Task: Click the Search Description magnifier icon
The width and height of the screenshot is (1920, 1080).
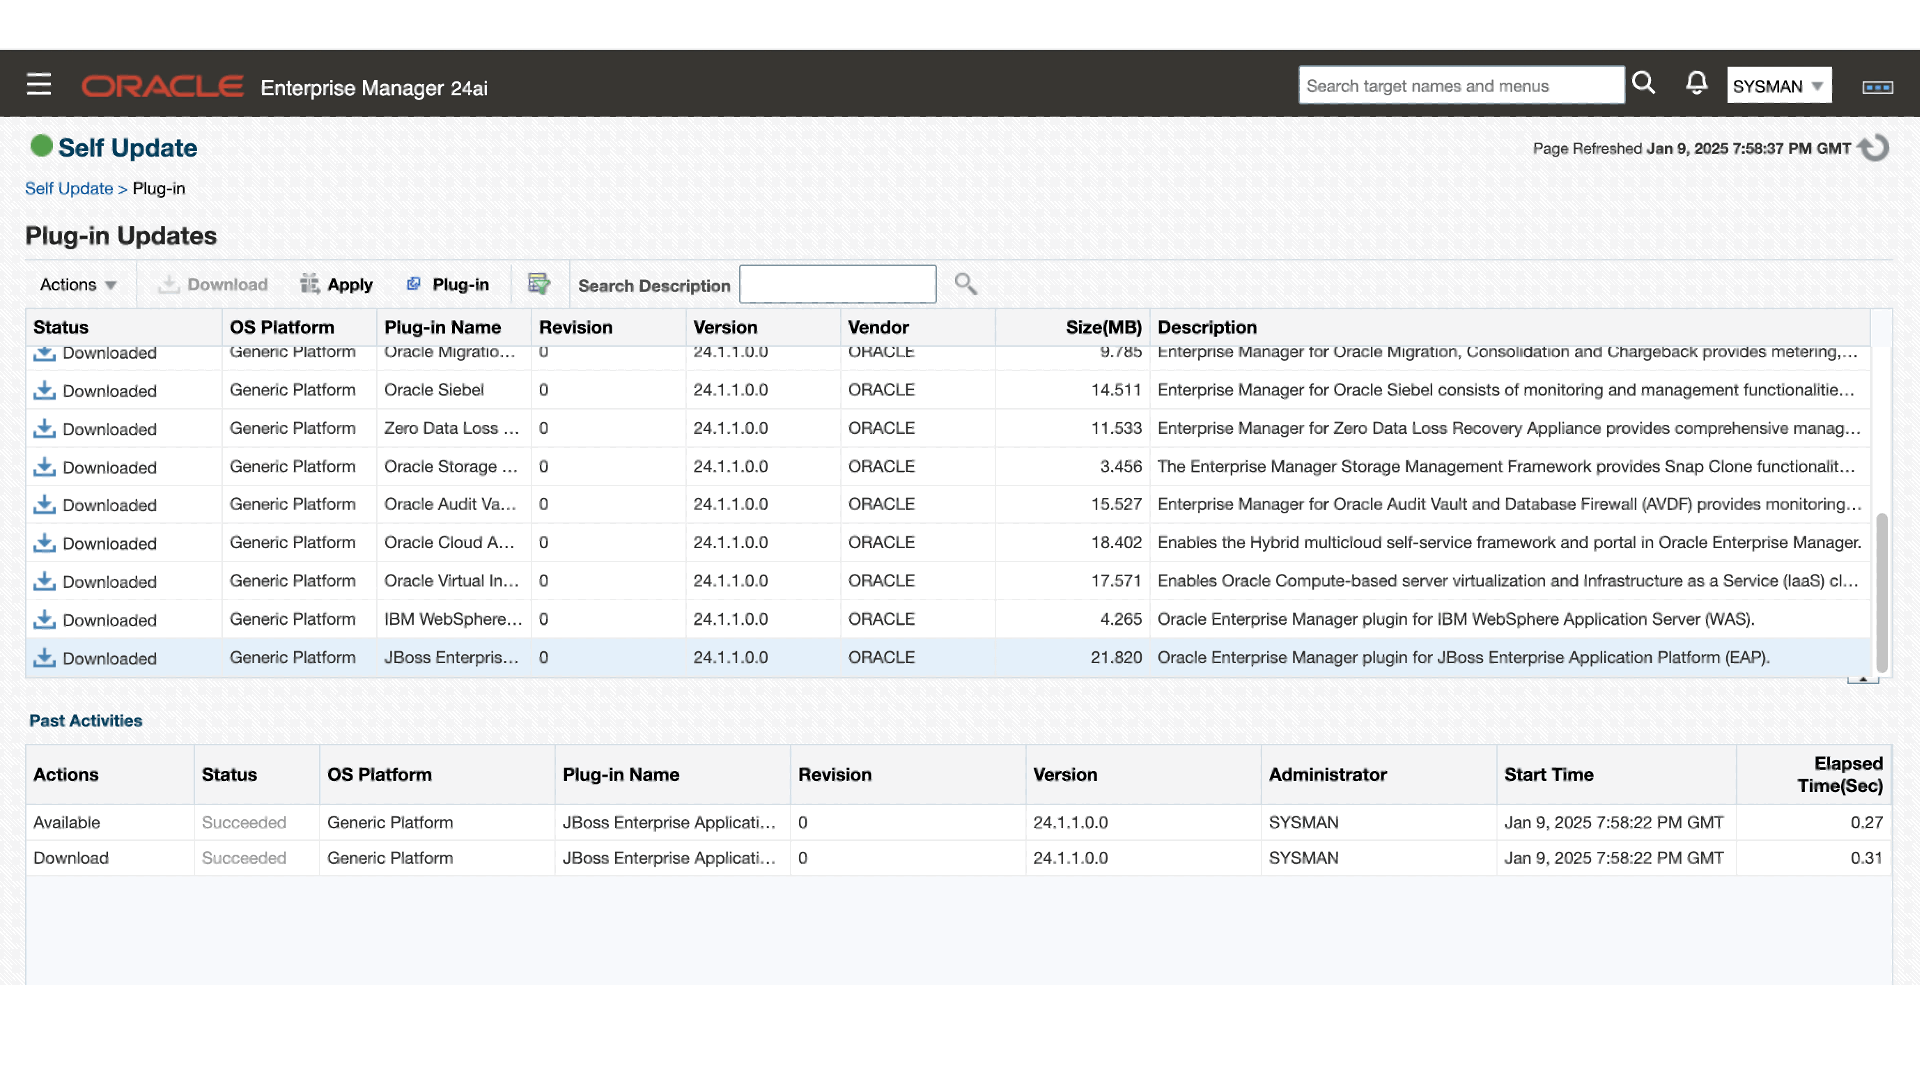Action: (x=965, y=284)
